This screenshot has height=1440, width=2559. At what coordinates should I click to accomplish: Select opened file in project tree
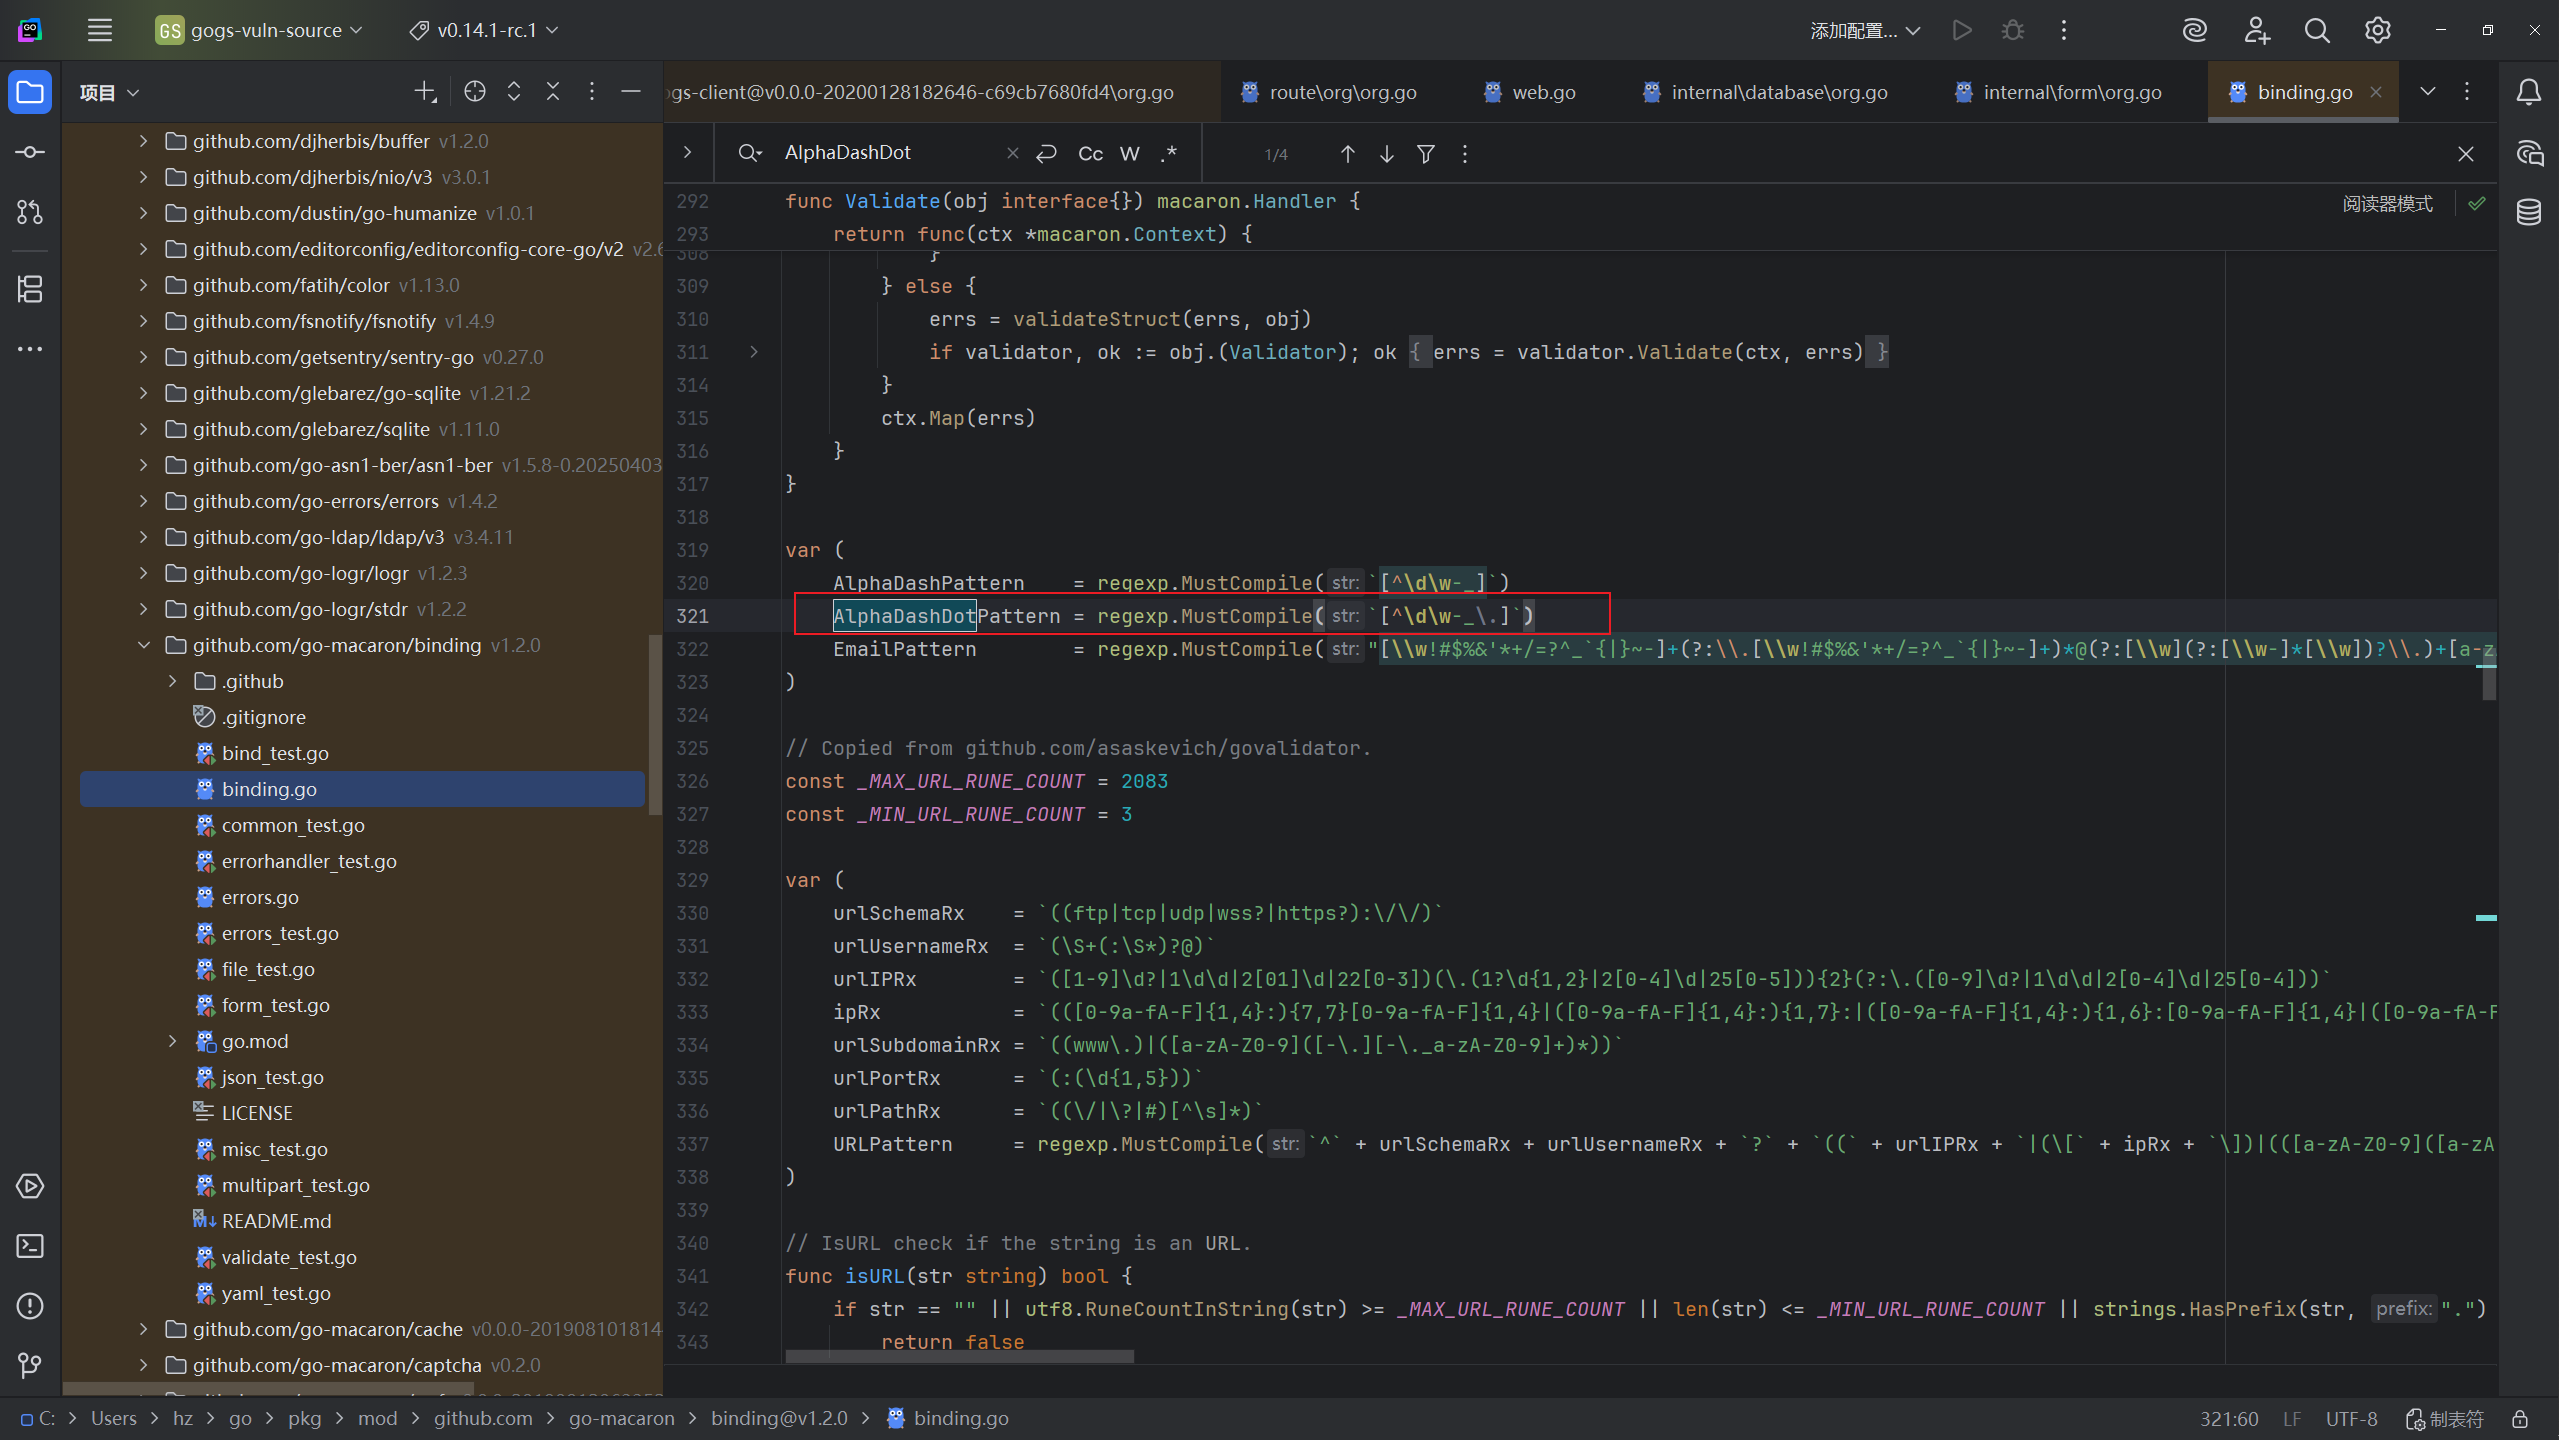click(x=475, y=92)
